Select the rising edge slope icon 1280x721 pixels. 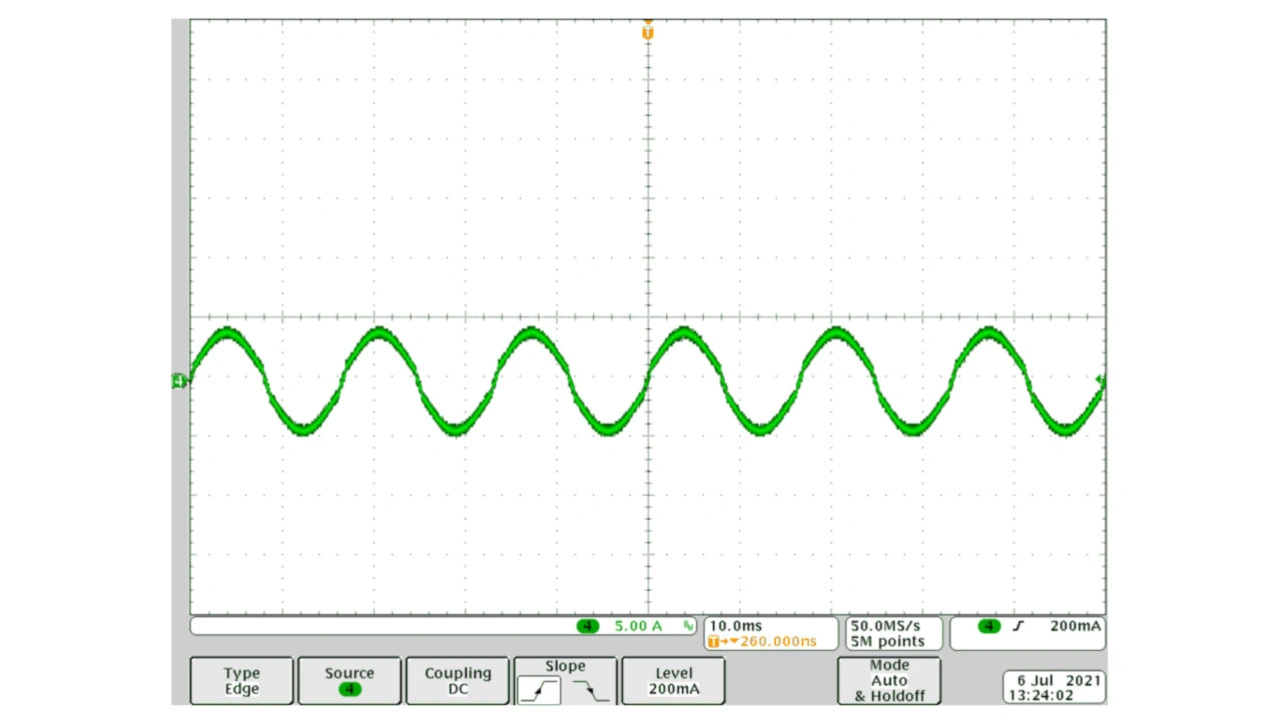click(539, 690)
